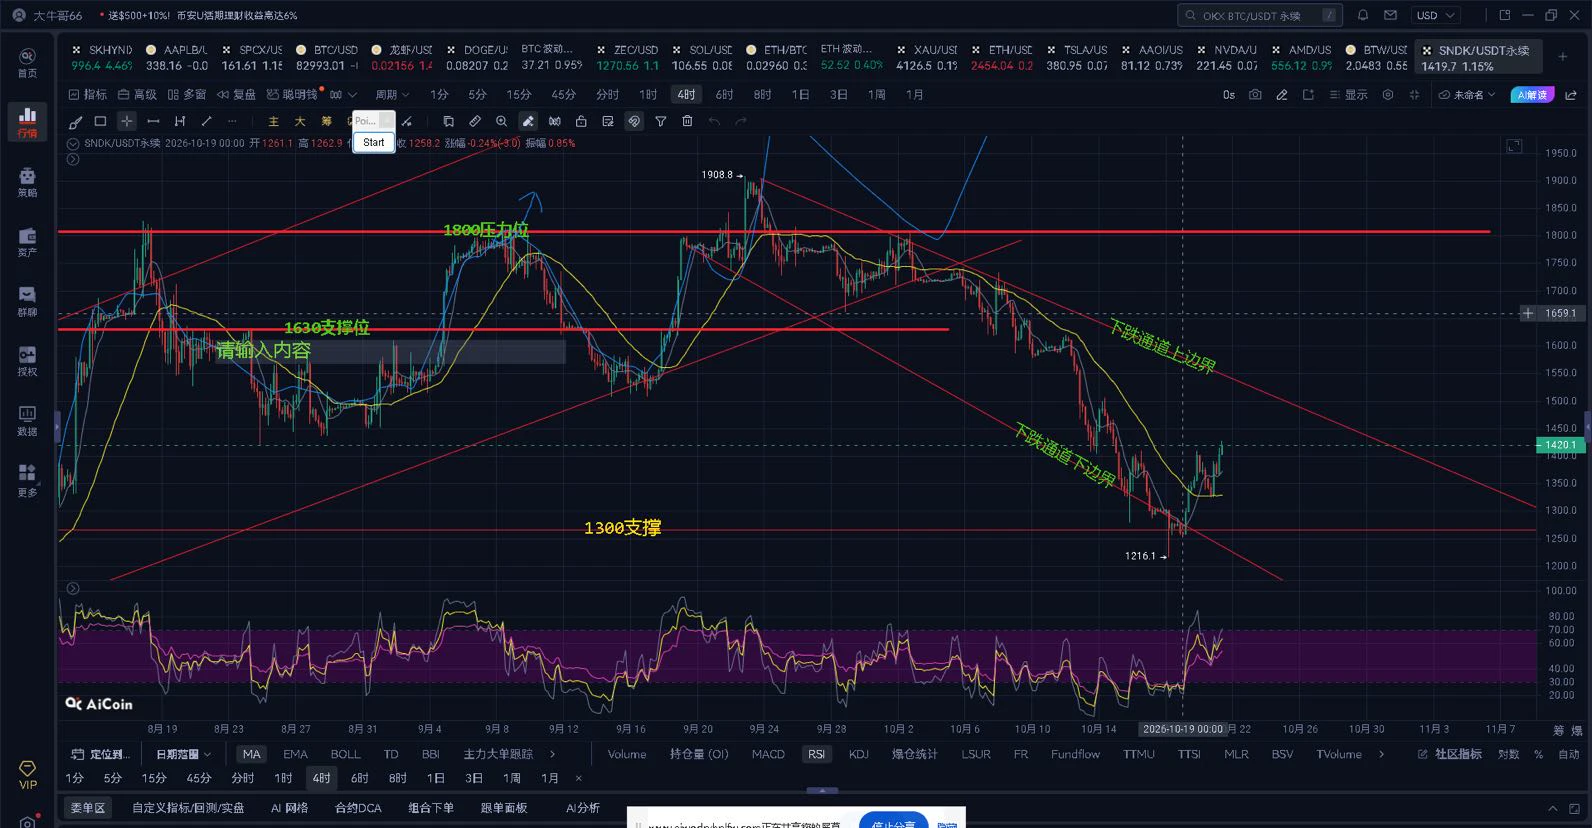1592x828 pixels.
Task: Toggle the KDJ sub-indicator
Action: 858,754
